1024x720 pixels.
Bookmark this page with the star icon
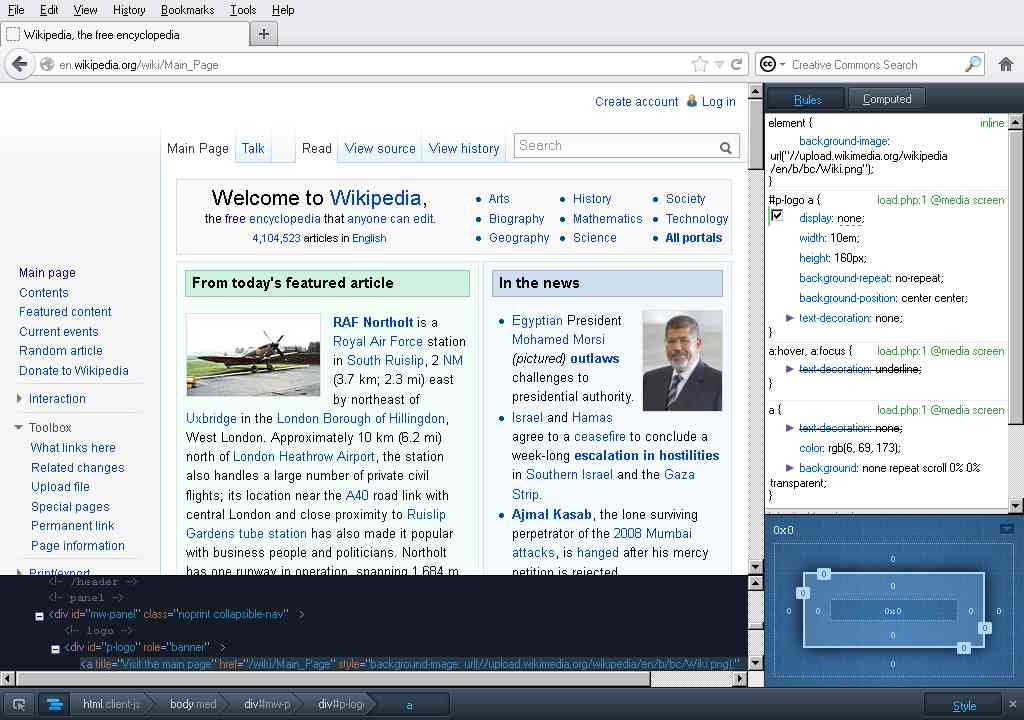point(699,65)
